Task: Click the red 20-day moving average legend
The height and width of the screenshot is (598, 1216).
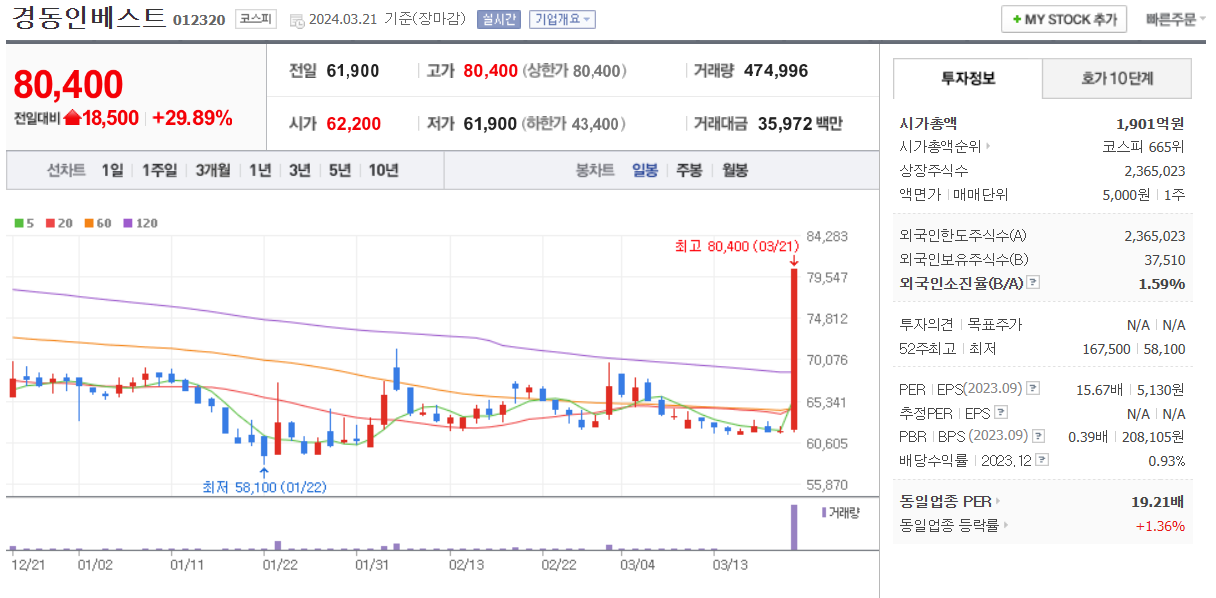Action: point(59,223)
